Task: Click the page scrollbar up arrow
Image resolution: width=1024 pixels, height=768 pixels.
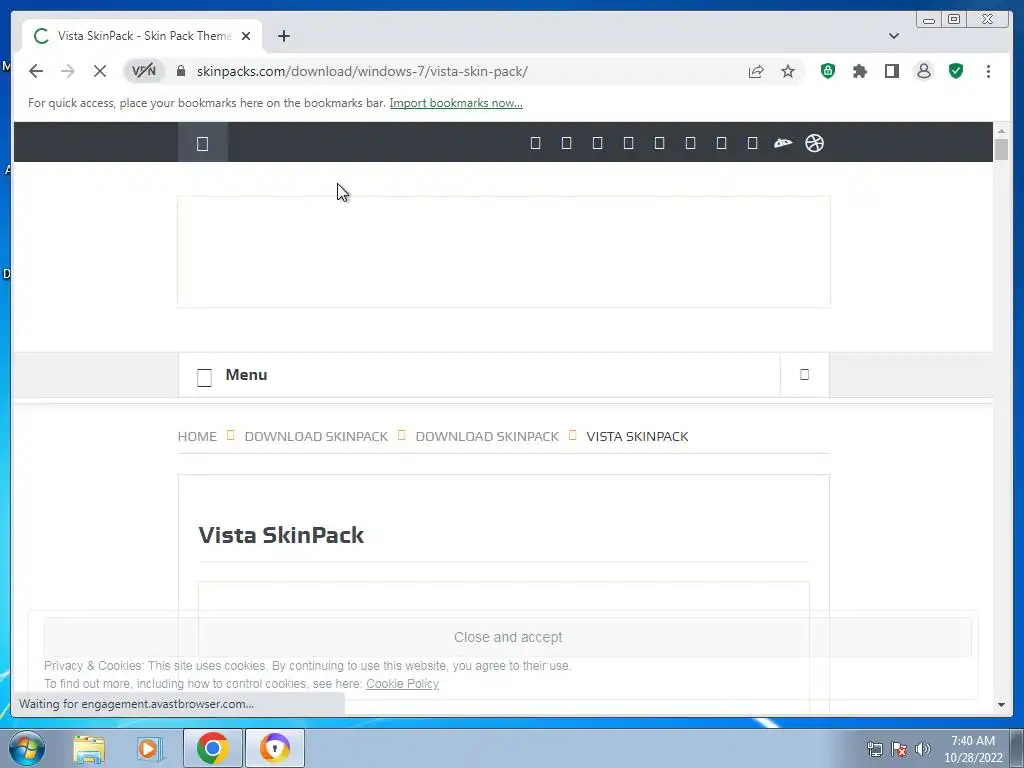Action: coord(1001,131)
